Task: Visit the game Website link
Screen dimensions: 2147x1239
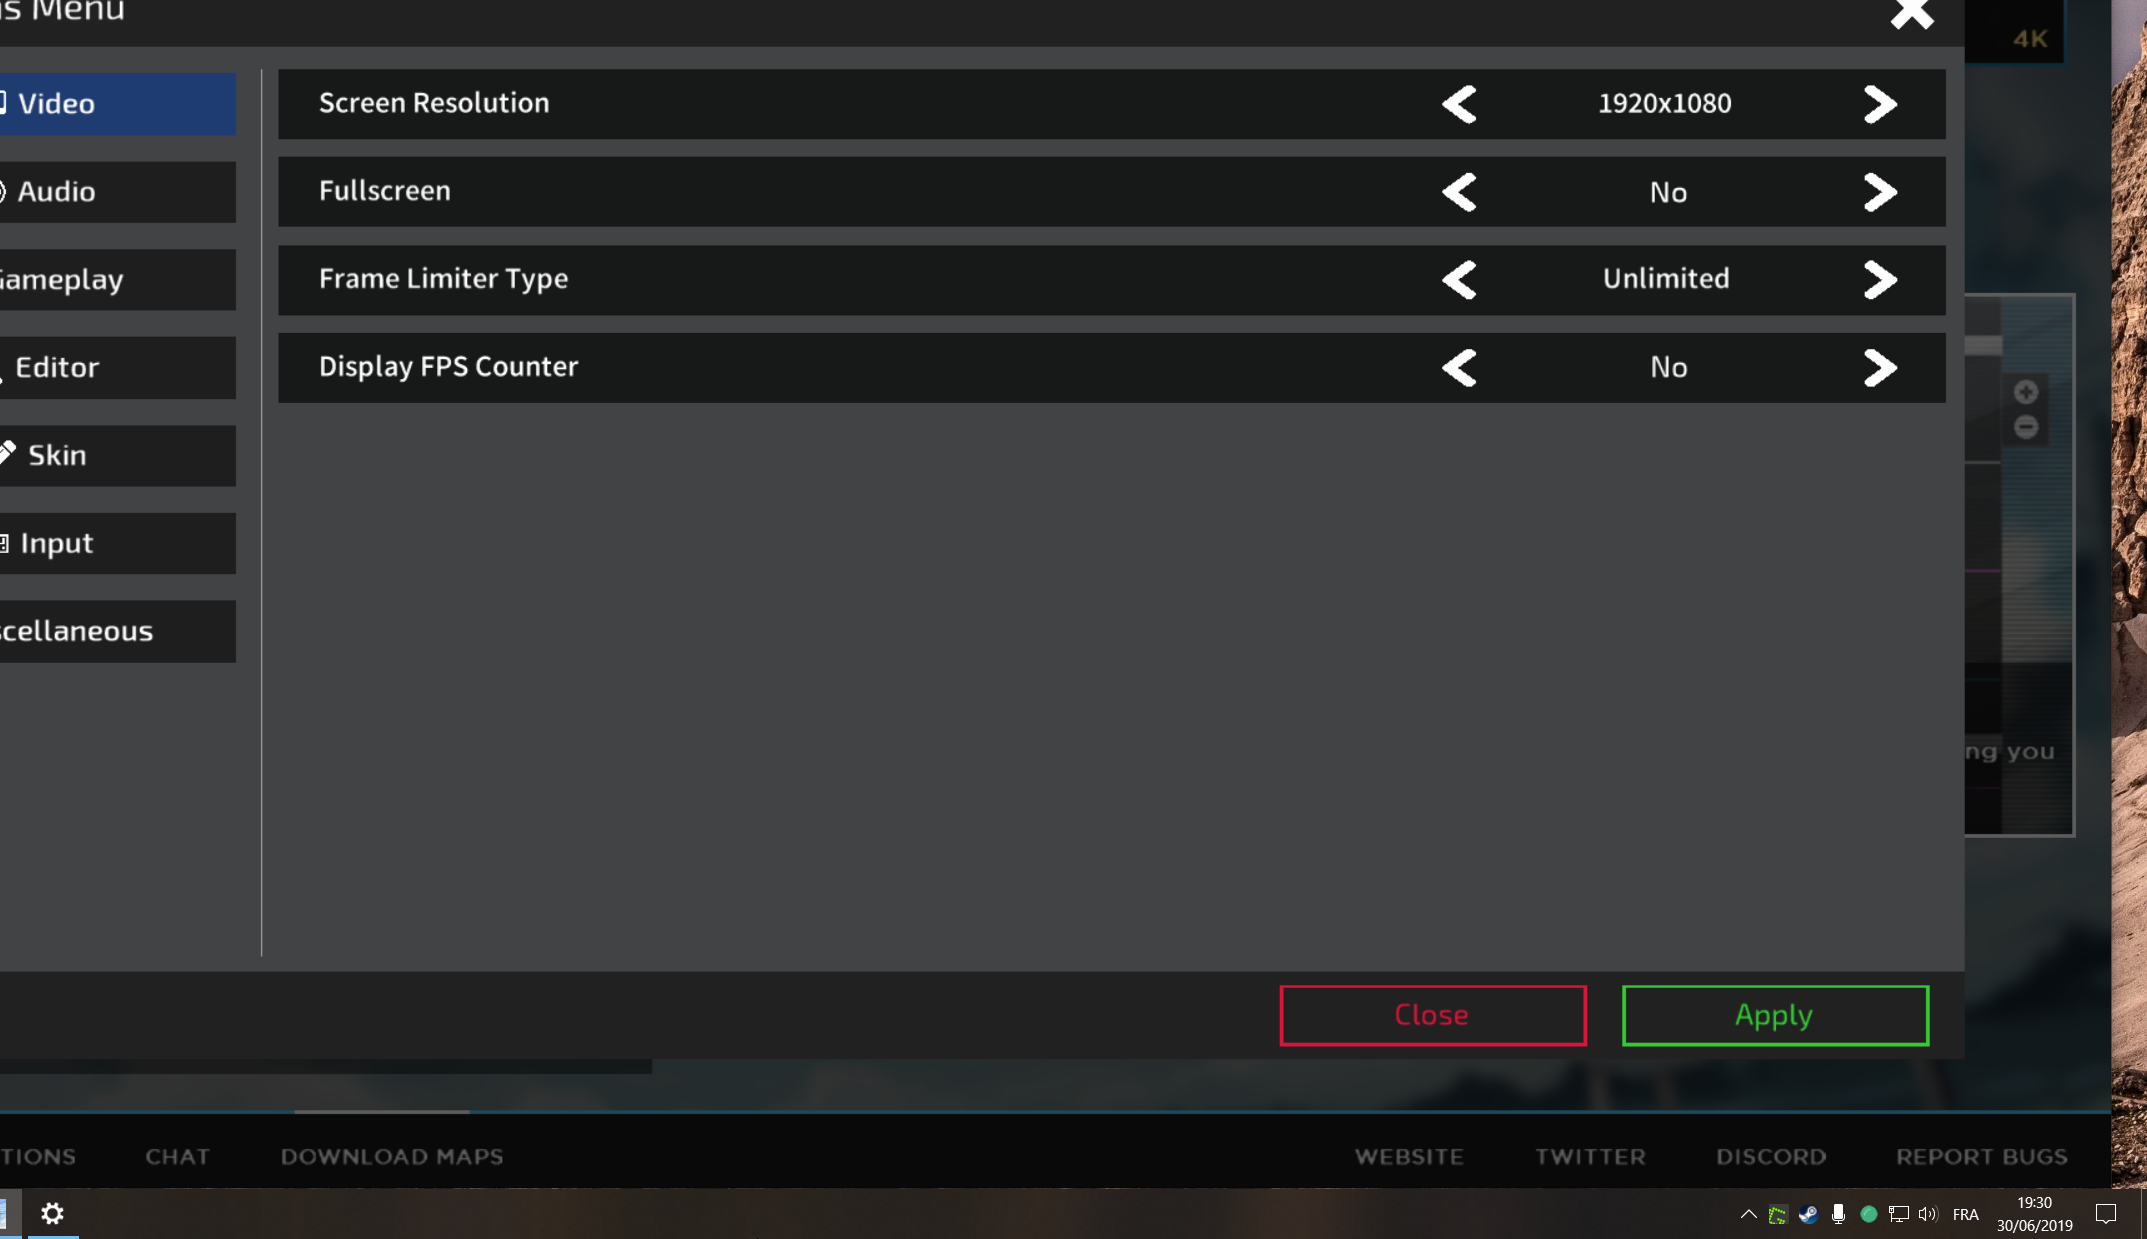Action: (x=1409, y=1156)
